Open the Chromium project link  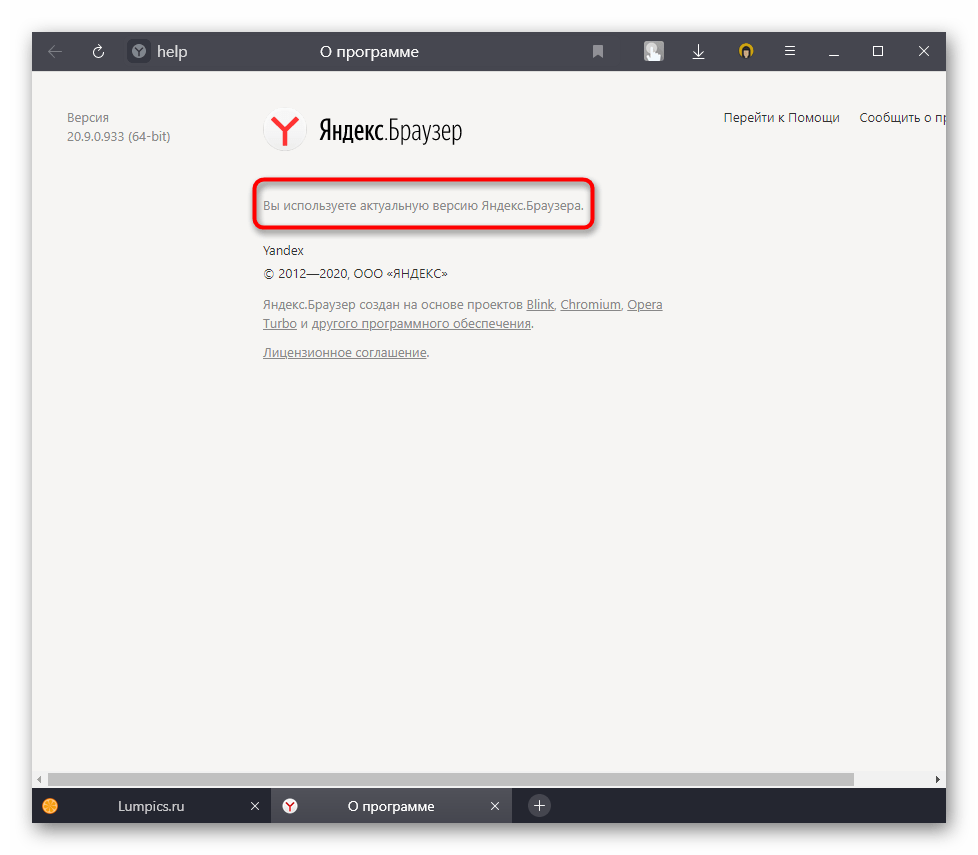(x=590, y=305)
